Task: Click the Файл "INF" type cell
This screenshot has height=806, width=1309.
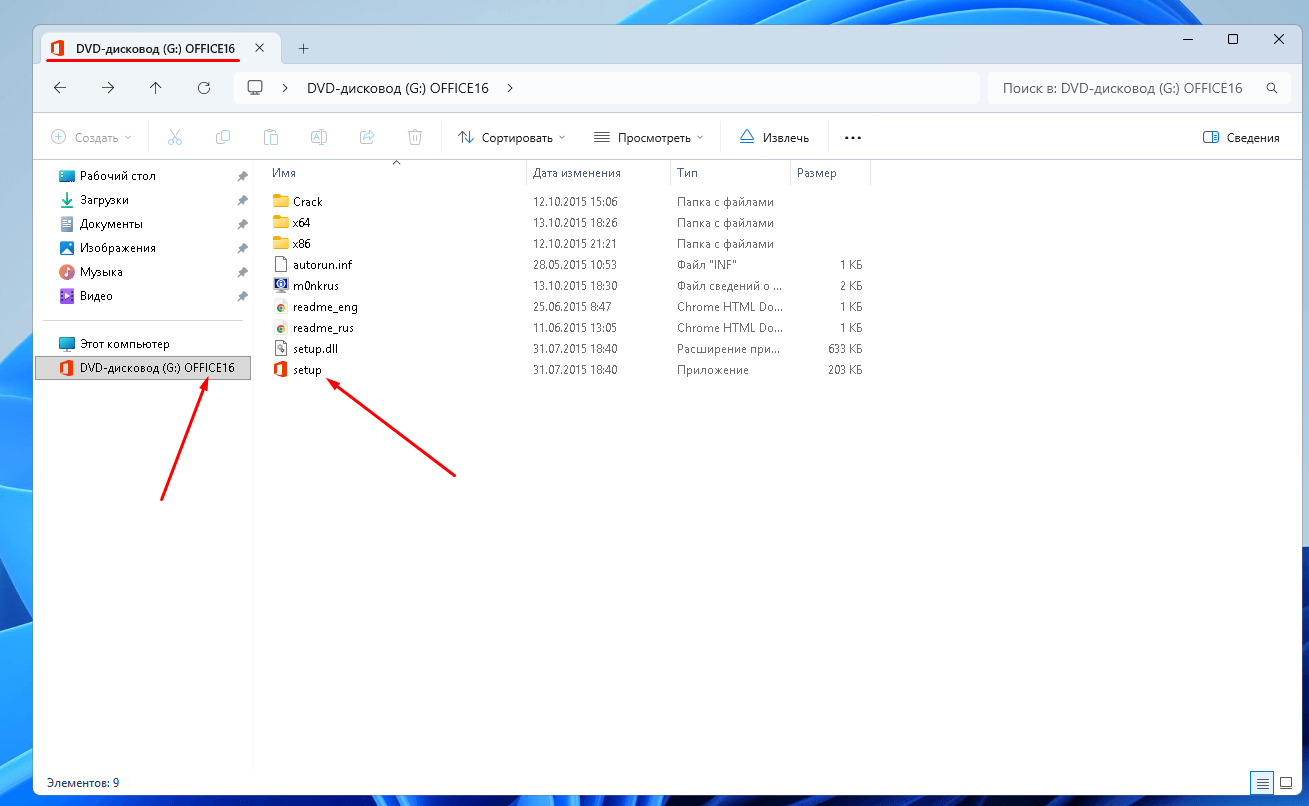Action: [707, 265]
